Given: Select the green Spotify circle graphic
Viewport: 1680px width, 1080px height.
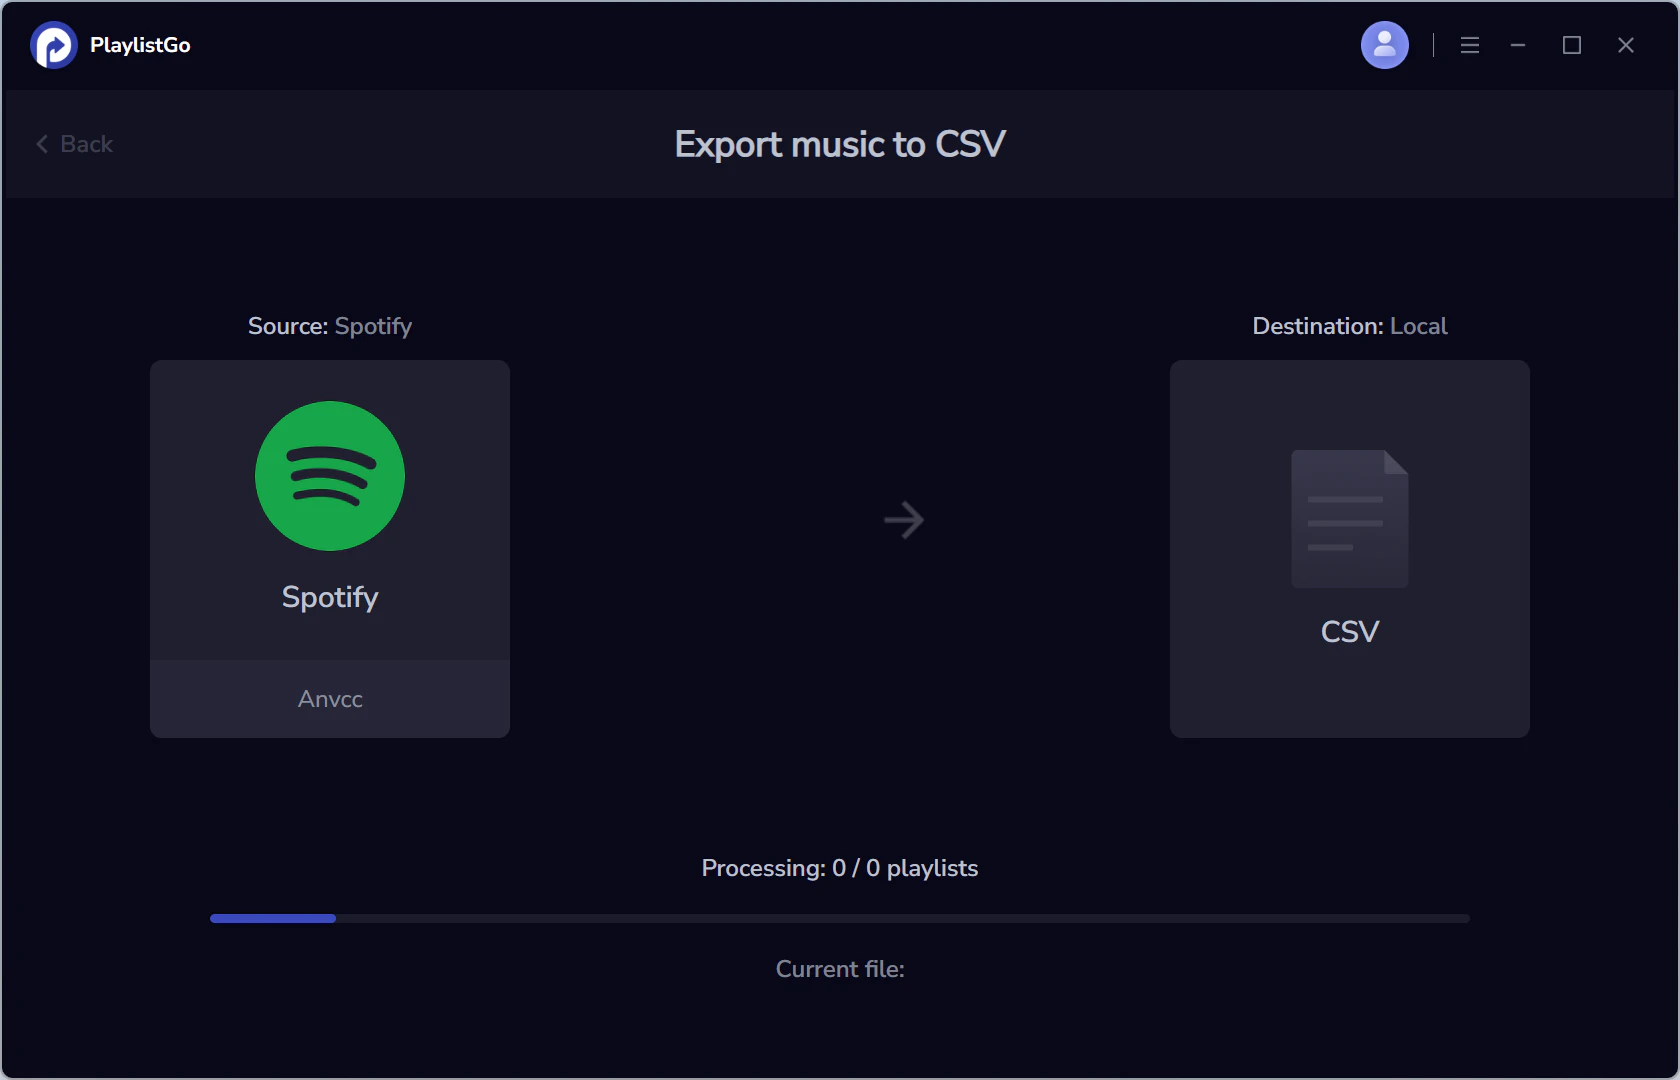Looking at the screenshot, I should [x=330, y=477].
